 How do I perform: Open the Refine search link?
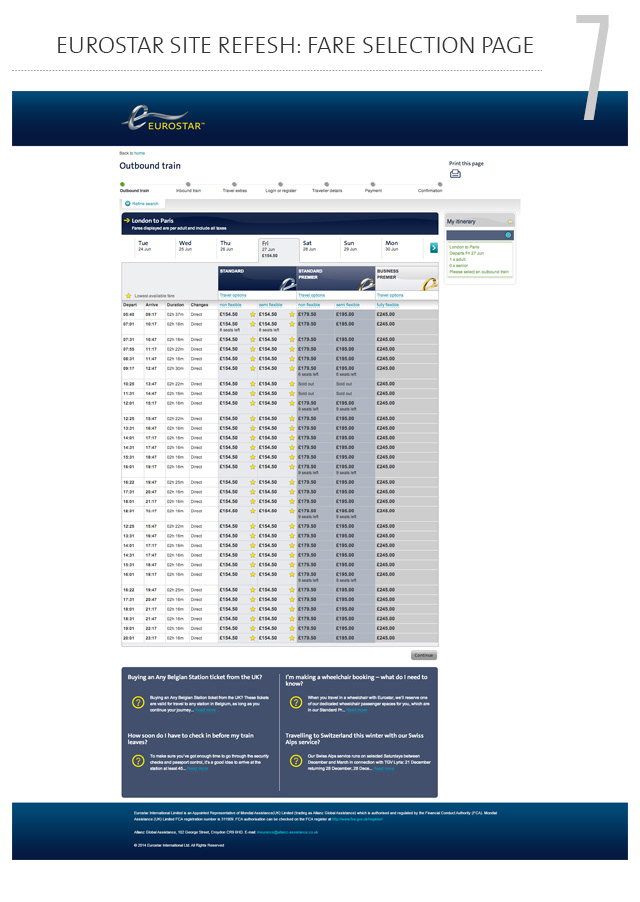145,204
